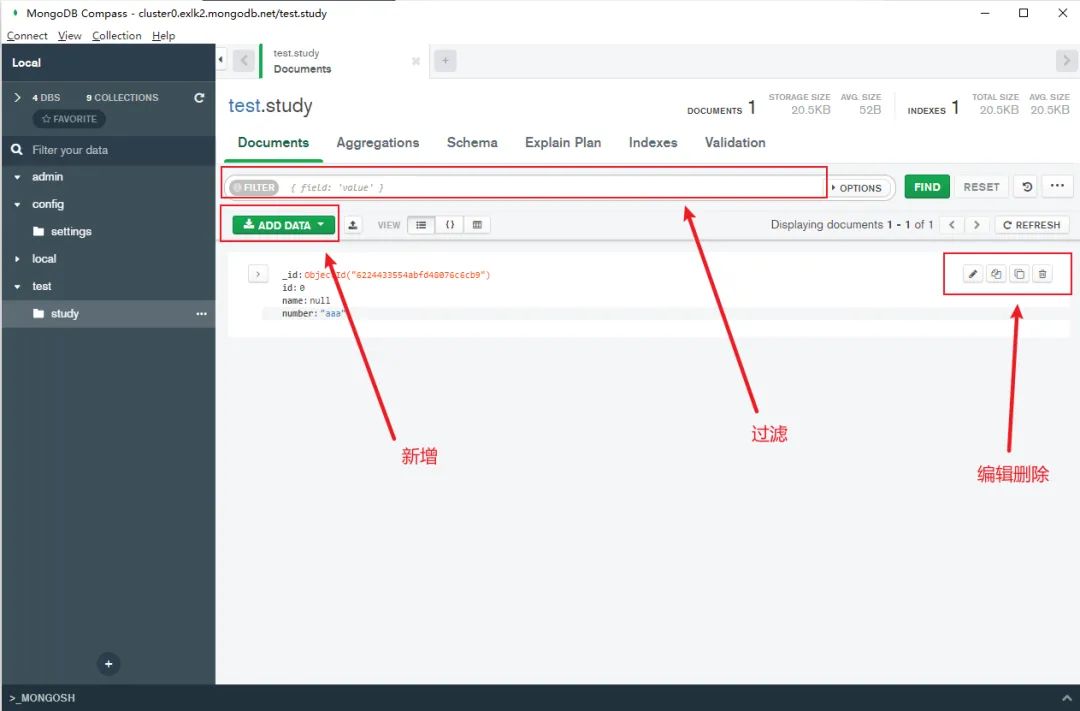Screen dimensions: 1080x711
Task: Expand the connection info chevron
Action: 18,98
